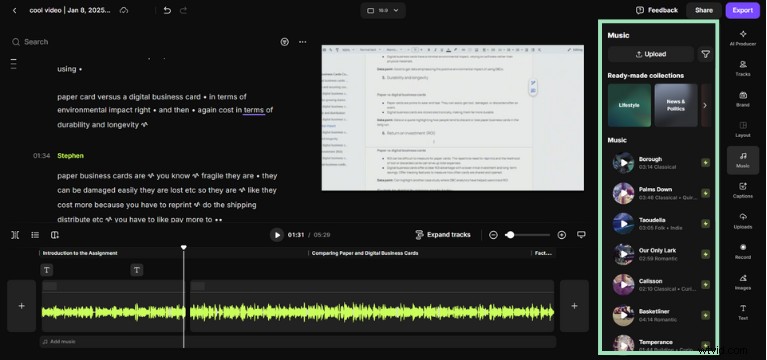Show more ready-made collections with chevron

705,105
